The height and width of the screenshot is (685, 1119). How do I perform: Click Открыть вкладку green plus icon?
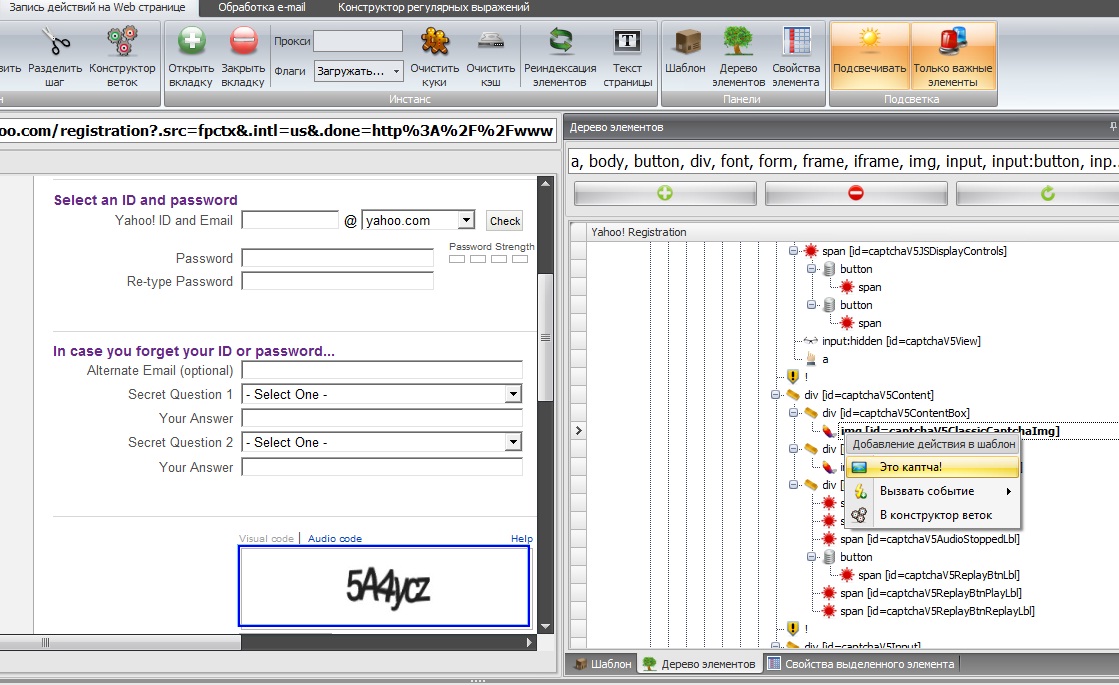pyautogui.click(x=191, y=41)
